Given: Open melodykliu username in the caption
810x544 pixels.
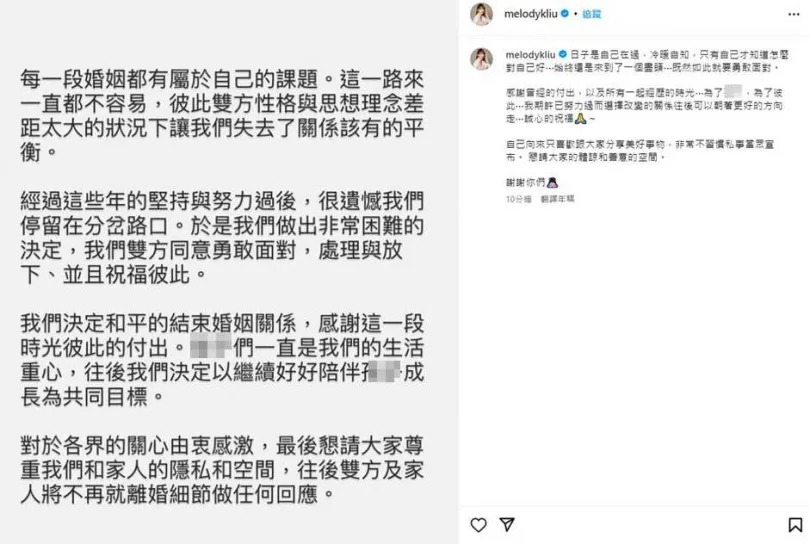Looking at the screenshot, I should pyautogui.click(x=531, y=55).
